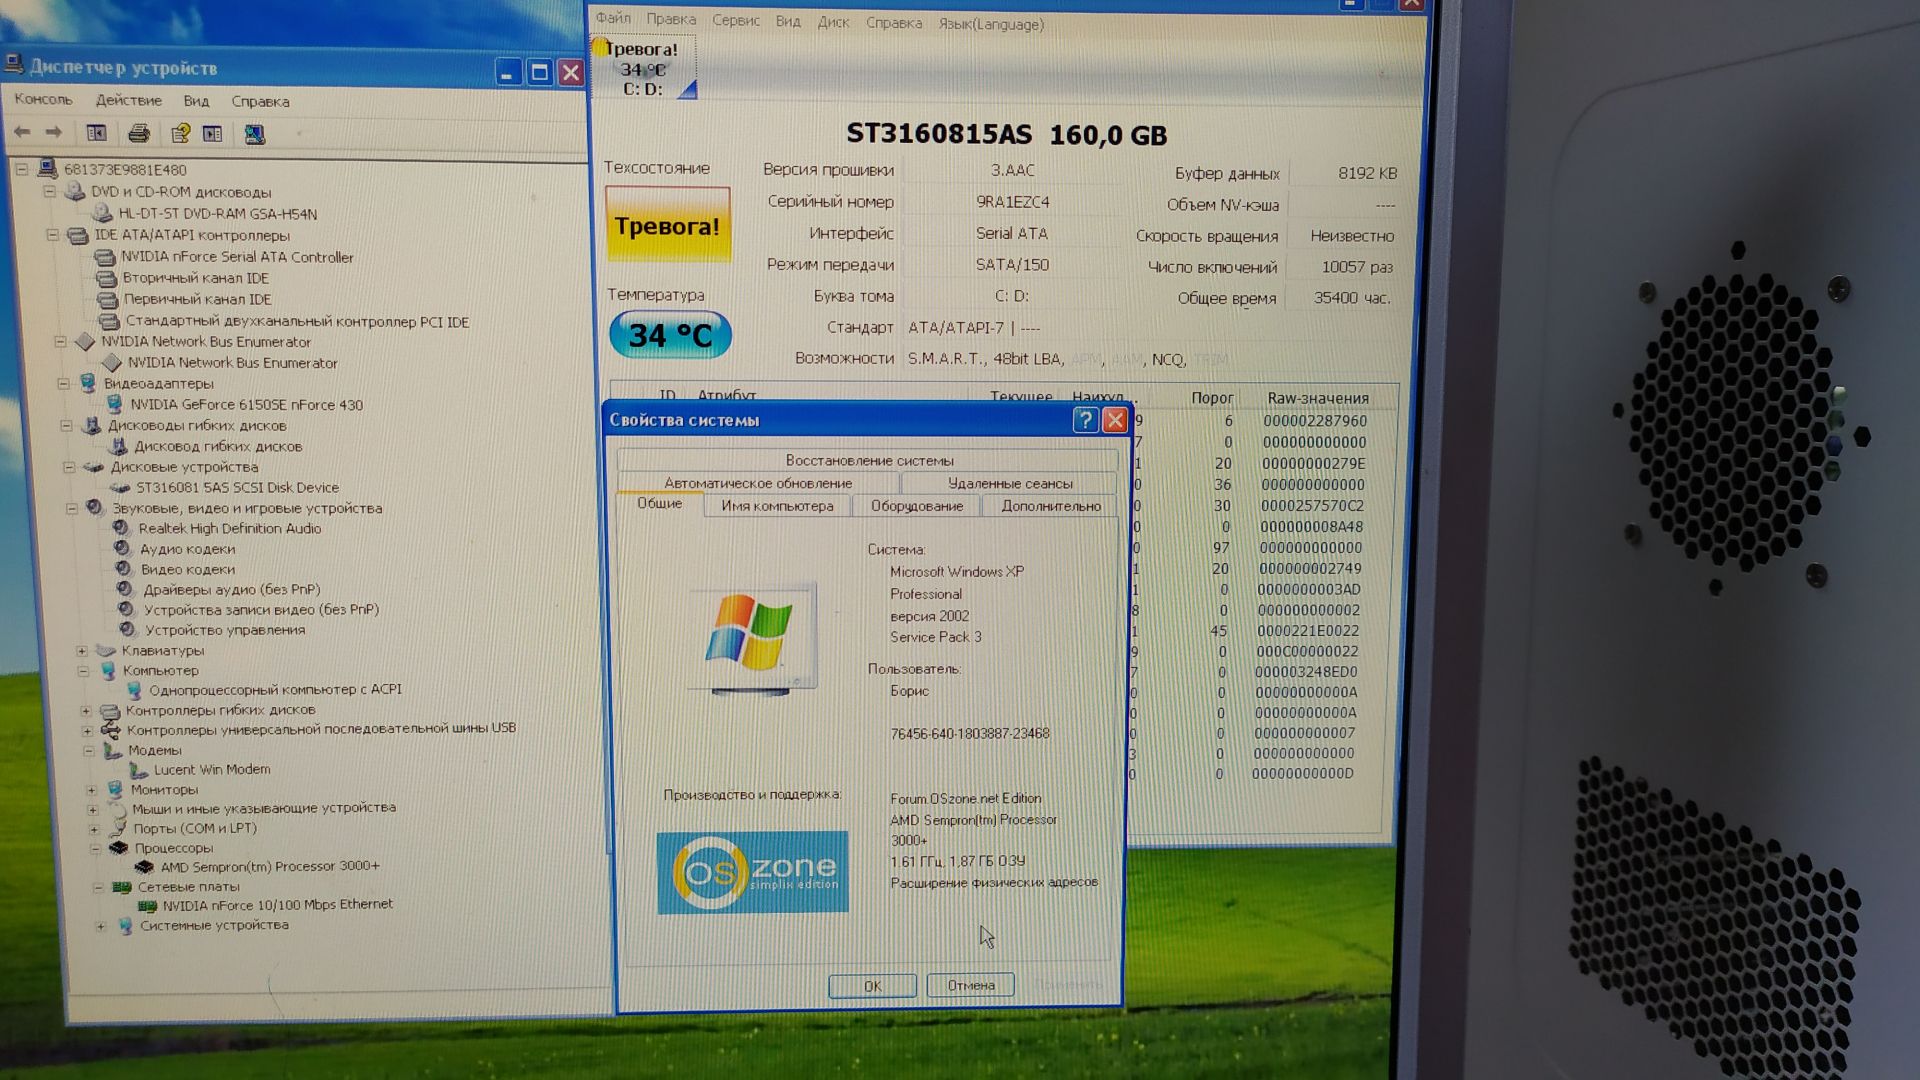Select NVIDIA GeForce 6150SE nForce 430 adapter
Screen dimensions: 1920x1080
tap(246, 405)
